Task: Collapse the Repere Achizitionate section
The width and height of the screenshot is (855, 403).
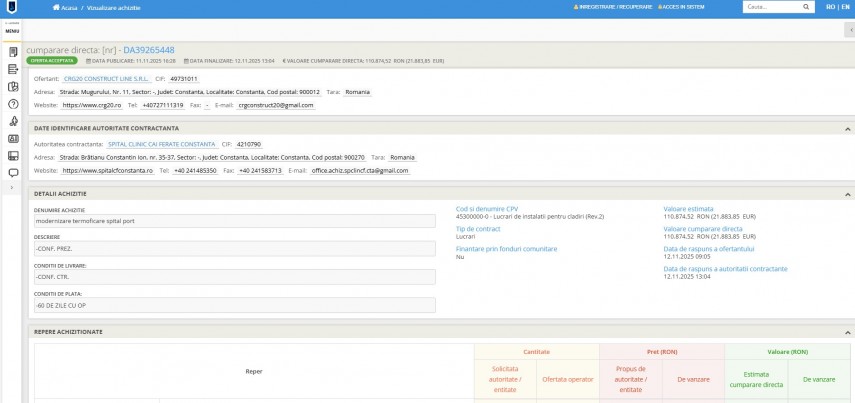Action: coord(848,331)
